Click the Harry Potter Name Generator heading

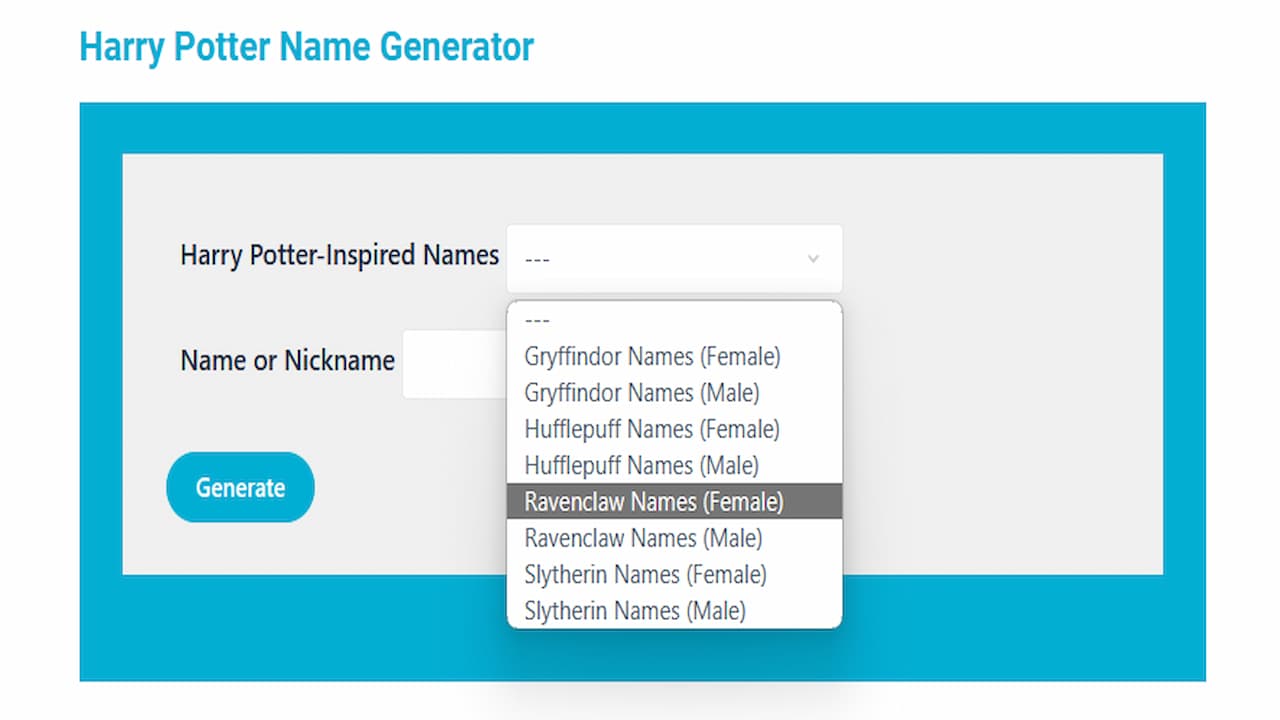(x=306, y=47)
